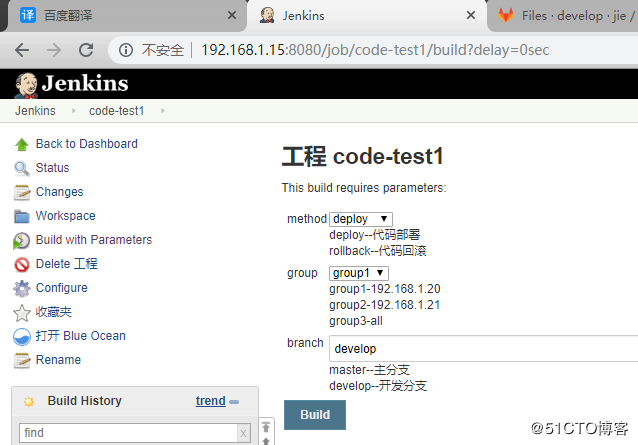Open the 打开 Blue Ocean link
This screenshot has height=445, width=638.
point(81,336)
